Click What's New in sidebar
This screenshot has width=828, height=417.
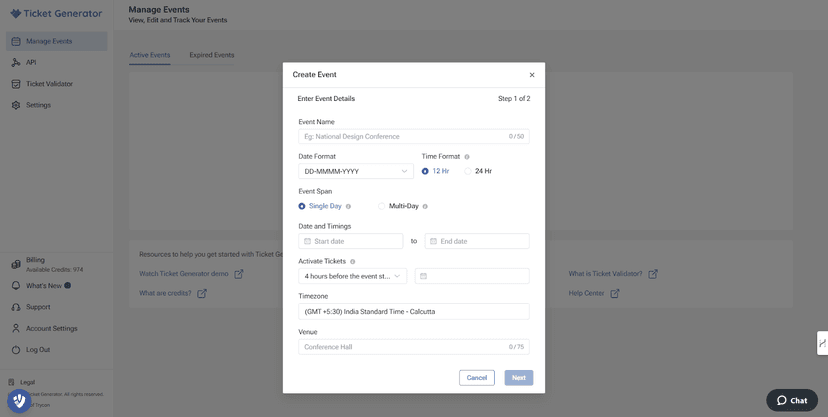(x=44, y=286)
